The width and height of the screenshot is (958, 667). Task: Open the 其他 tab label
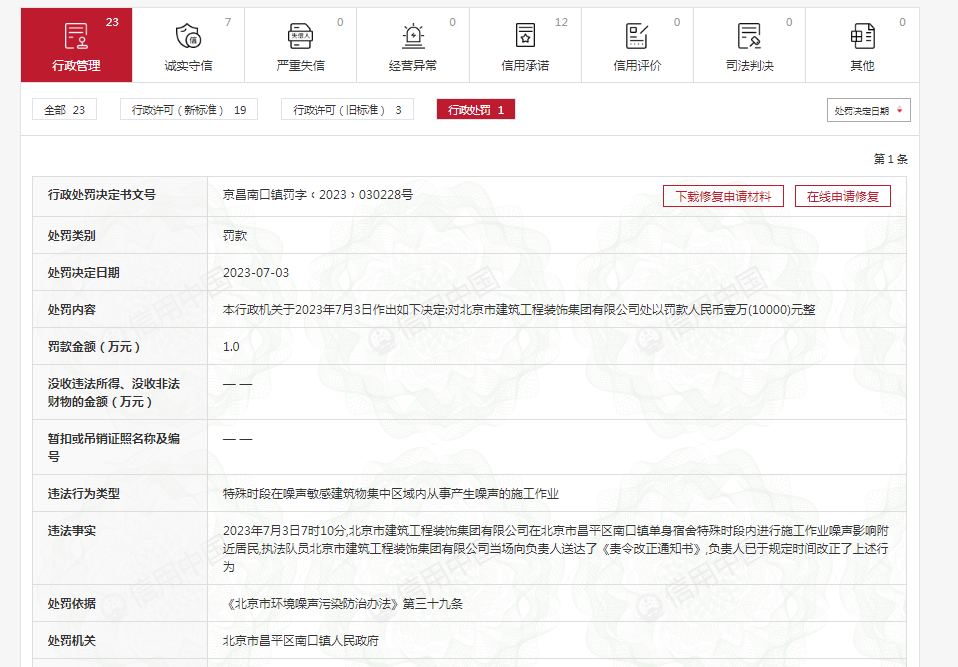[862, 65]
